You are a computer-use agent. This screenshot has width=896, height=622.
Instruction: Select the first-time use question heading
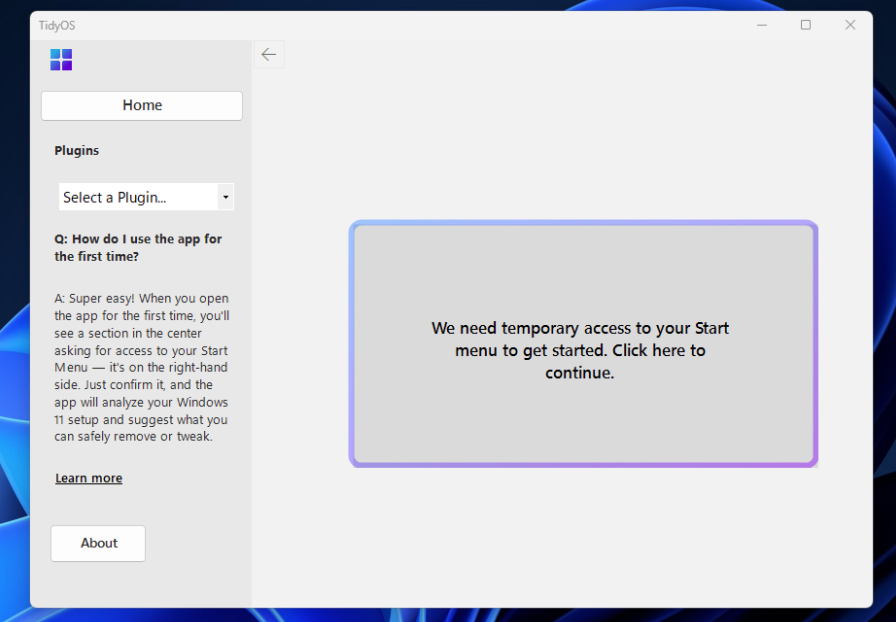[x=138, y=248]
